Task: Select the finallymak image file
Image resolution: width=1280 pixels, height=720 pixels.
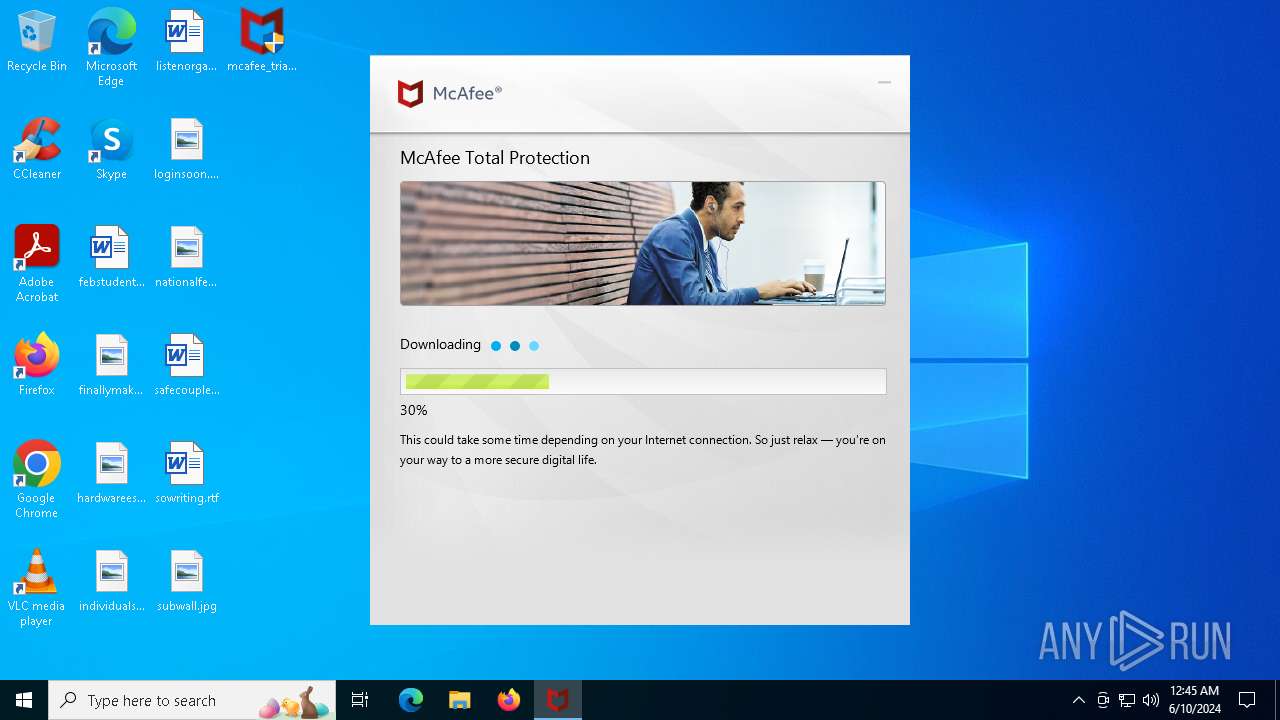Action: pos(111,365)
